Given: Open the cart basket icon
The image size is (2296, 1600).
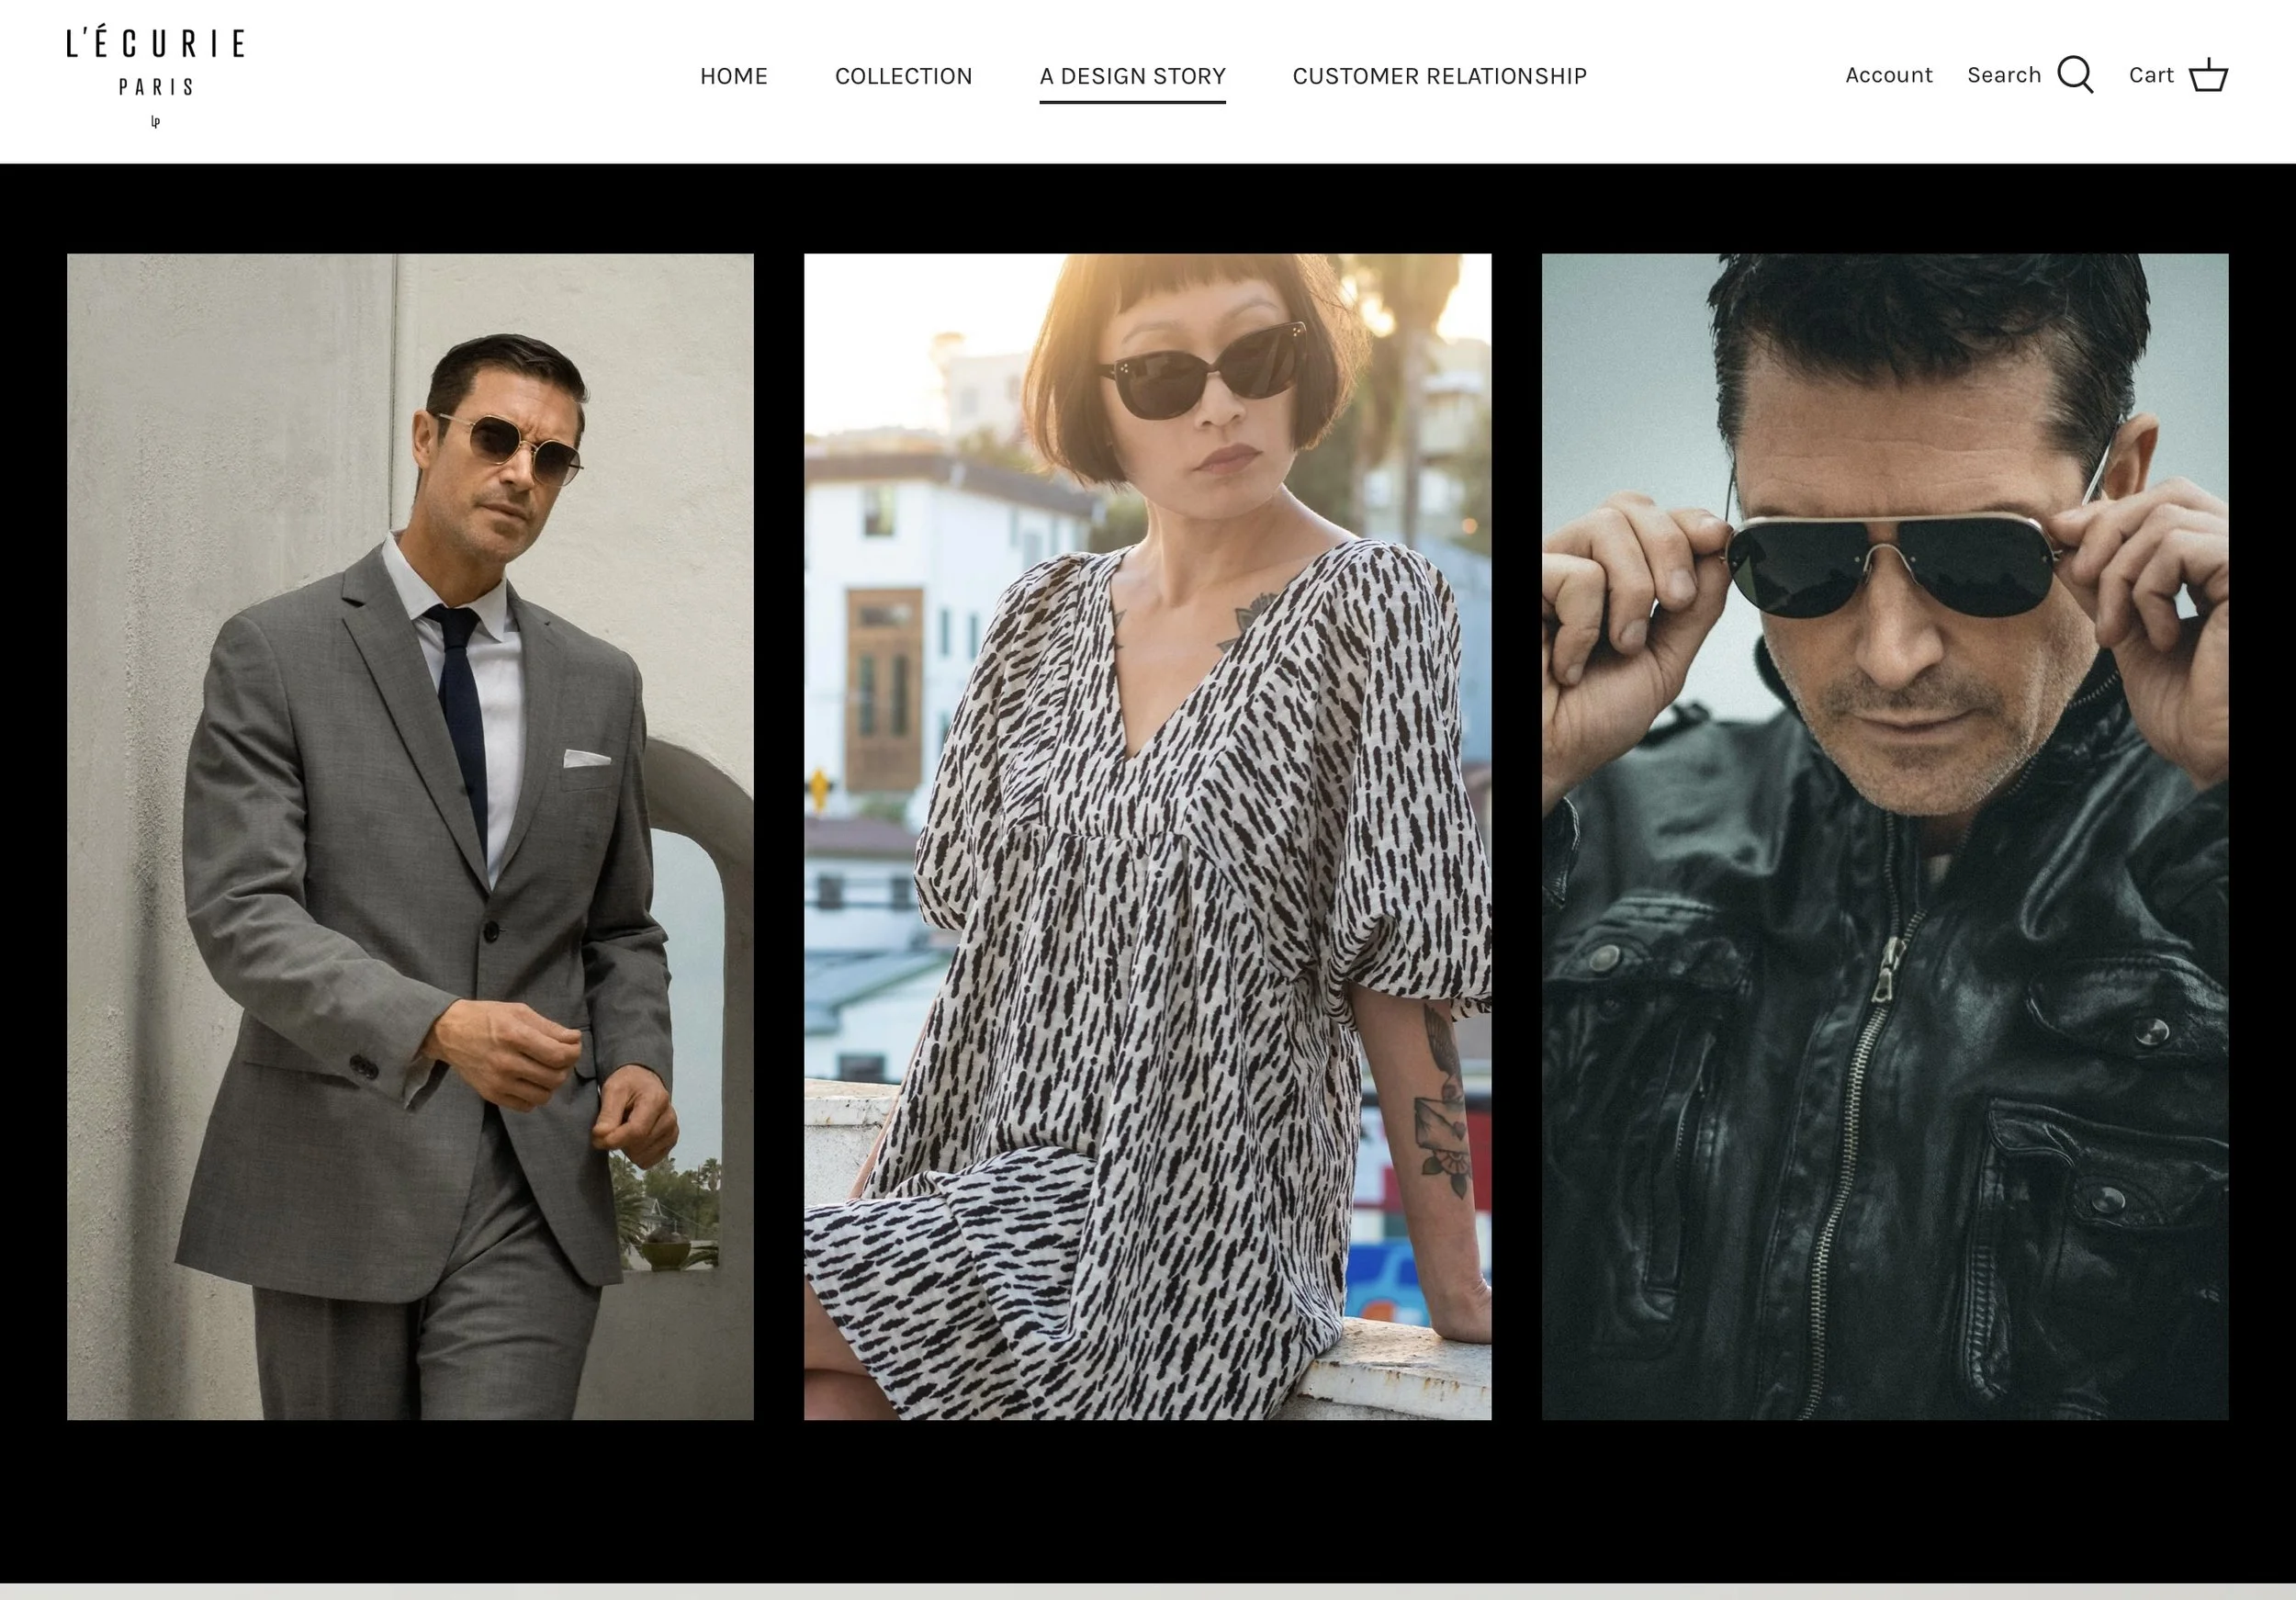Looking at the screenshot, I should [2208, 76].
